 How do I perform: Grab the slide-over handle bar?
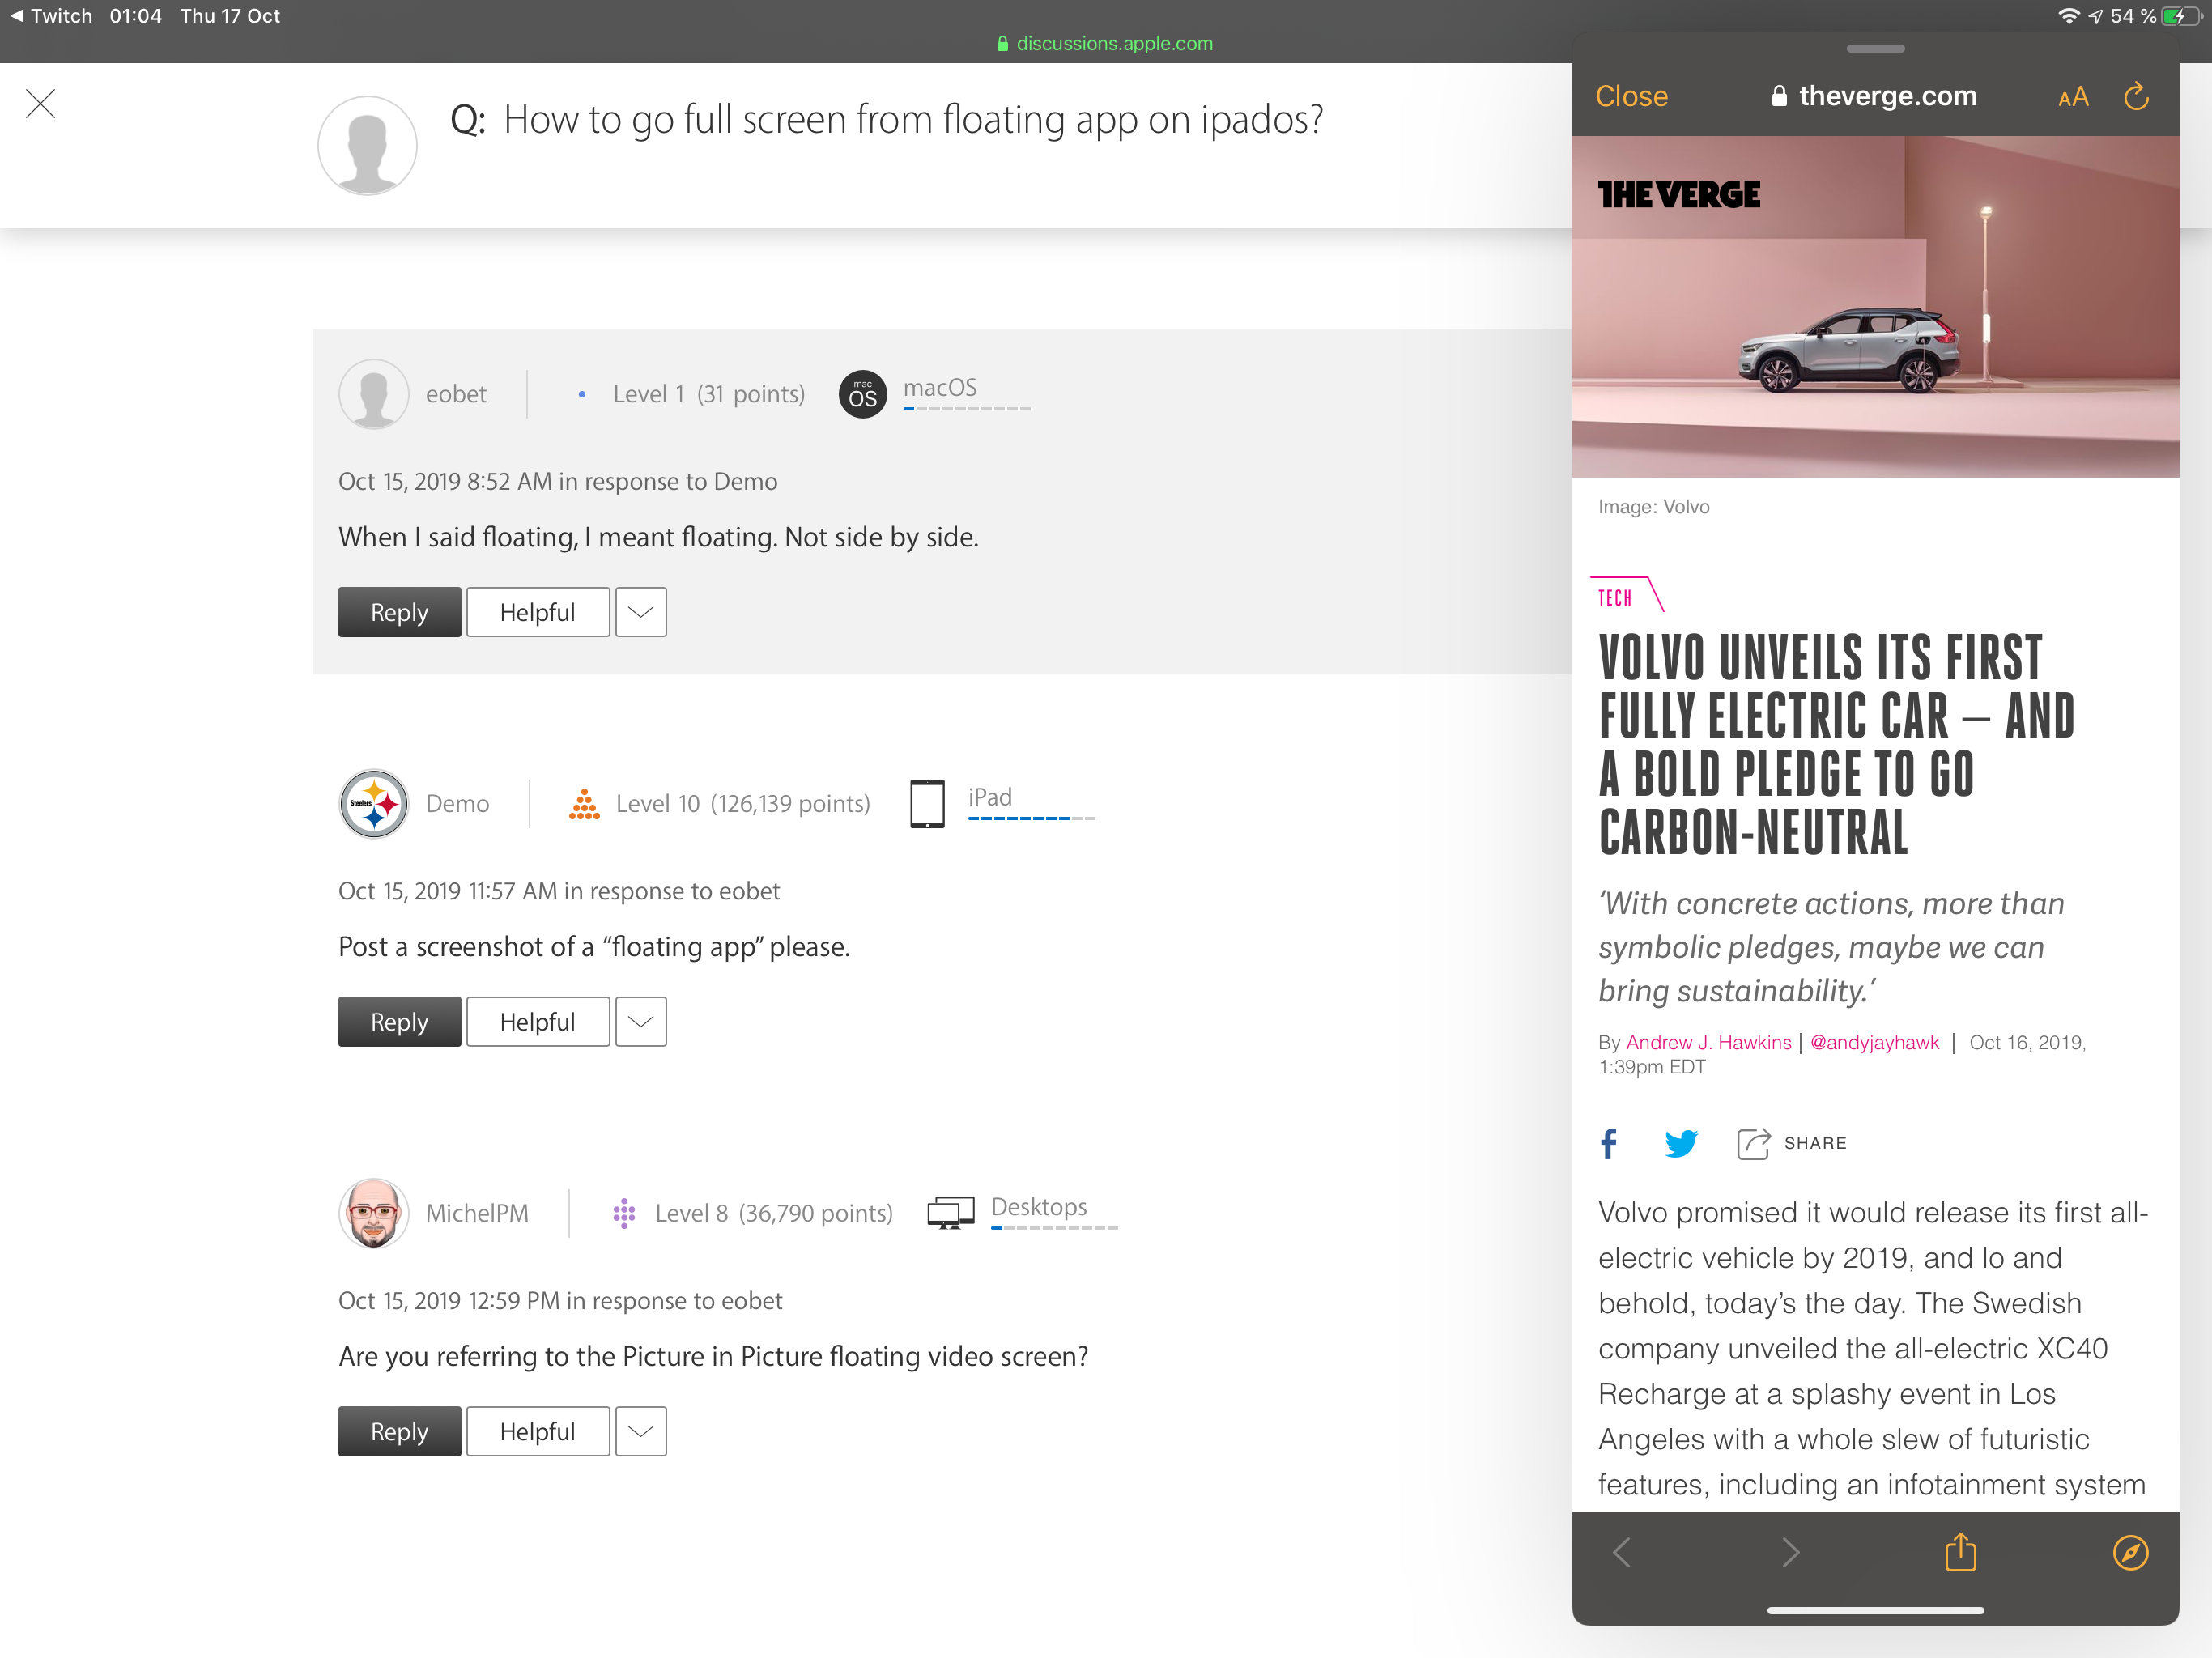(x=1875, y=48)
